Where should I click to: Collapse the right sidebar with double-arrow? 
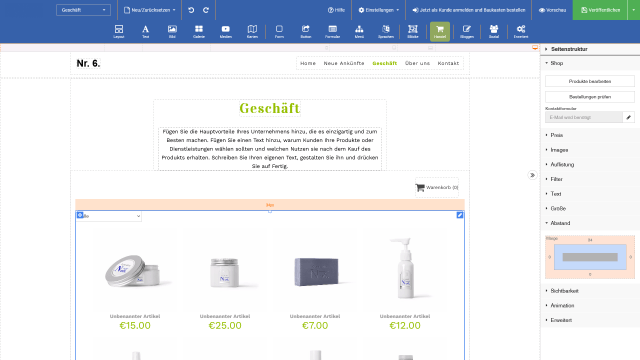tap(532, 175)
